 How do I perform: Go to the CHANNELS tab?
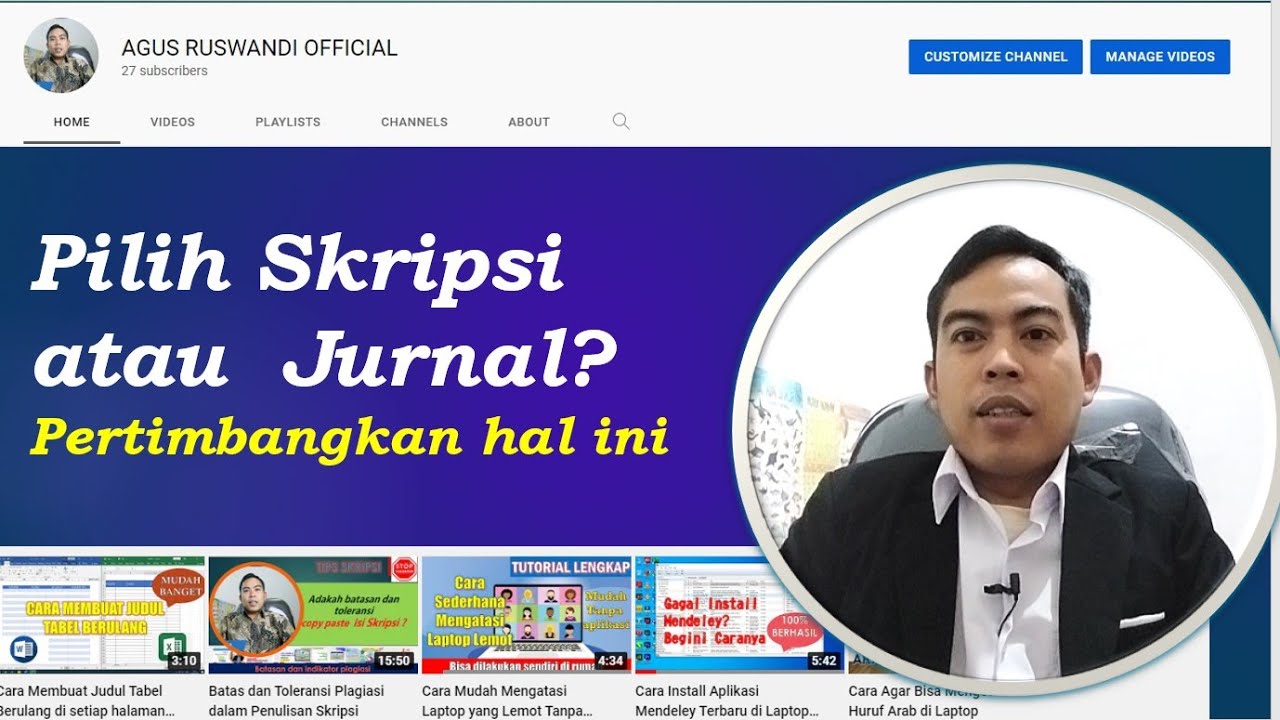coord(414,122)
